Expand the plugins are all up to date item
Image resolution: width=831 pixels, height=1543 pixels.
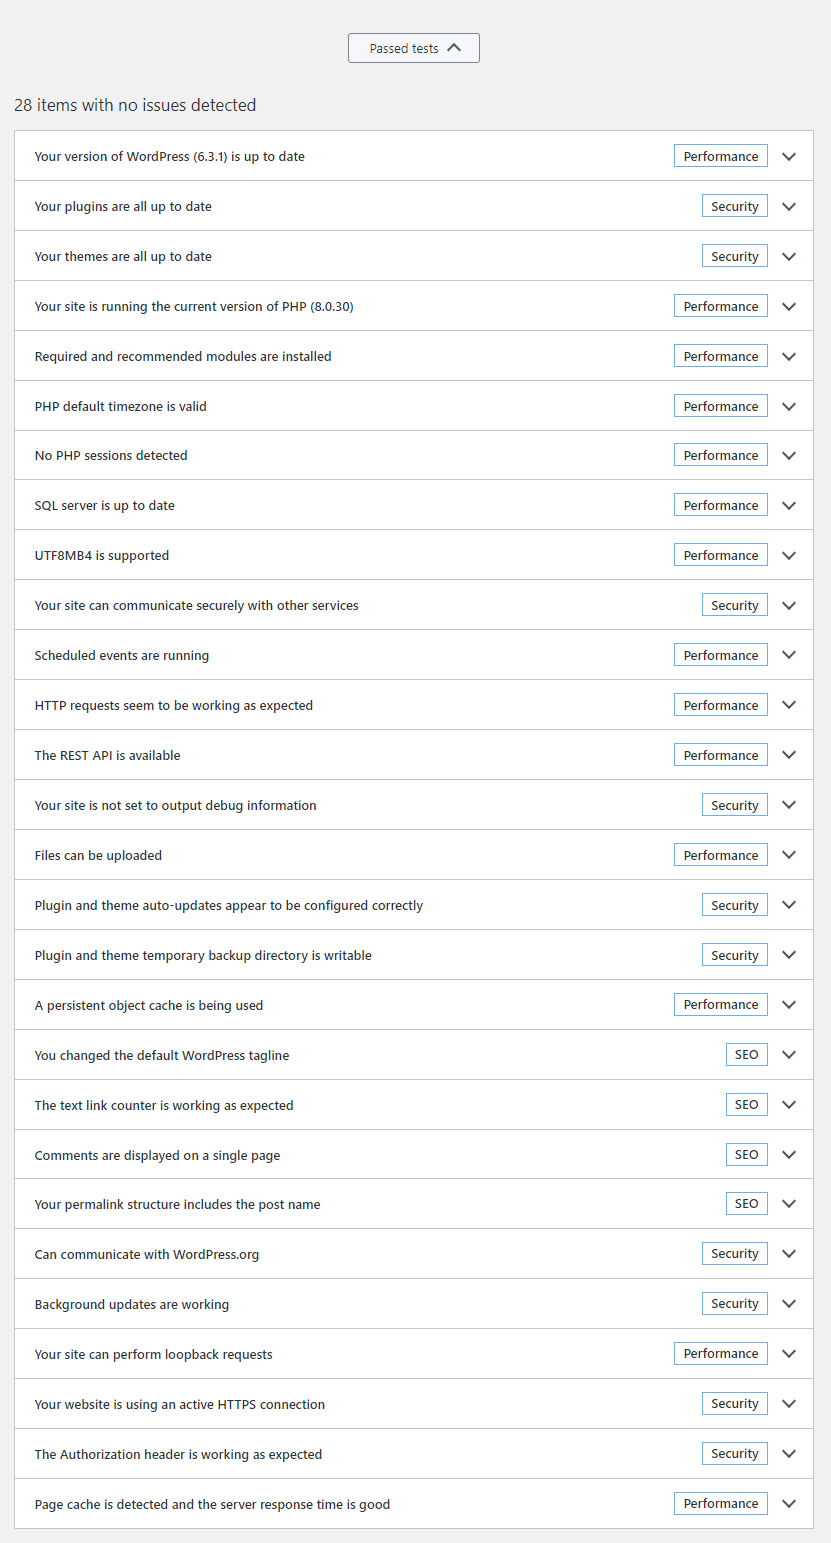[789, 207]
